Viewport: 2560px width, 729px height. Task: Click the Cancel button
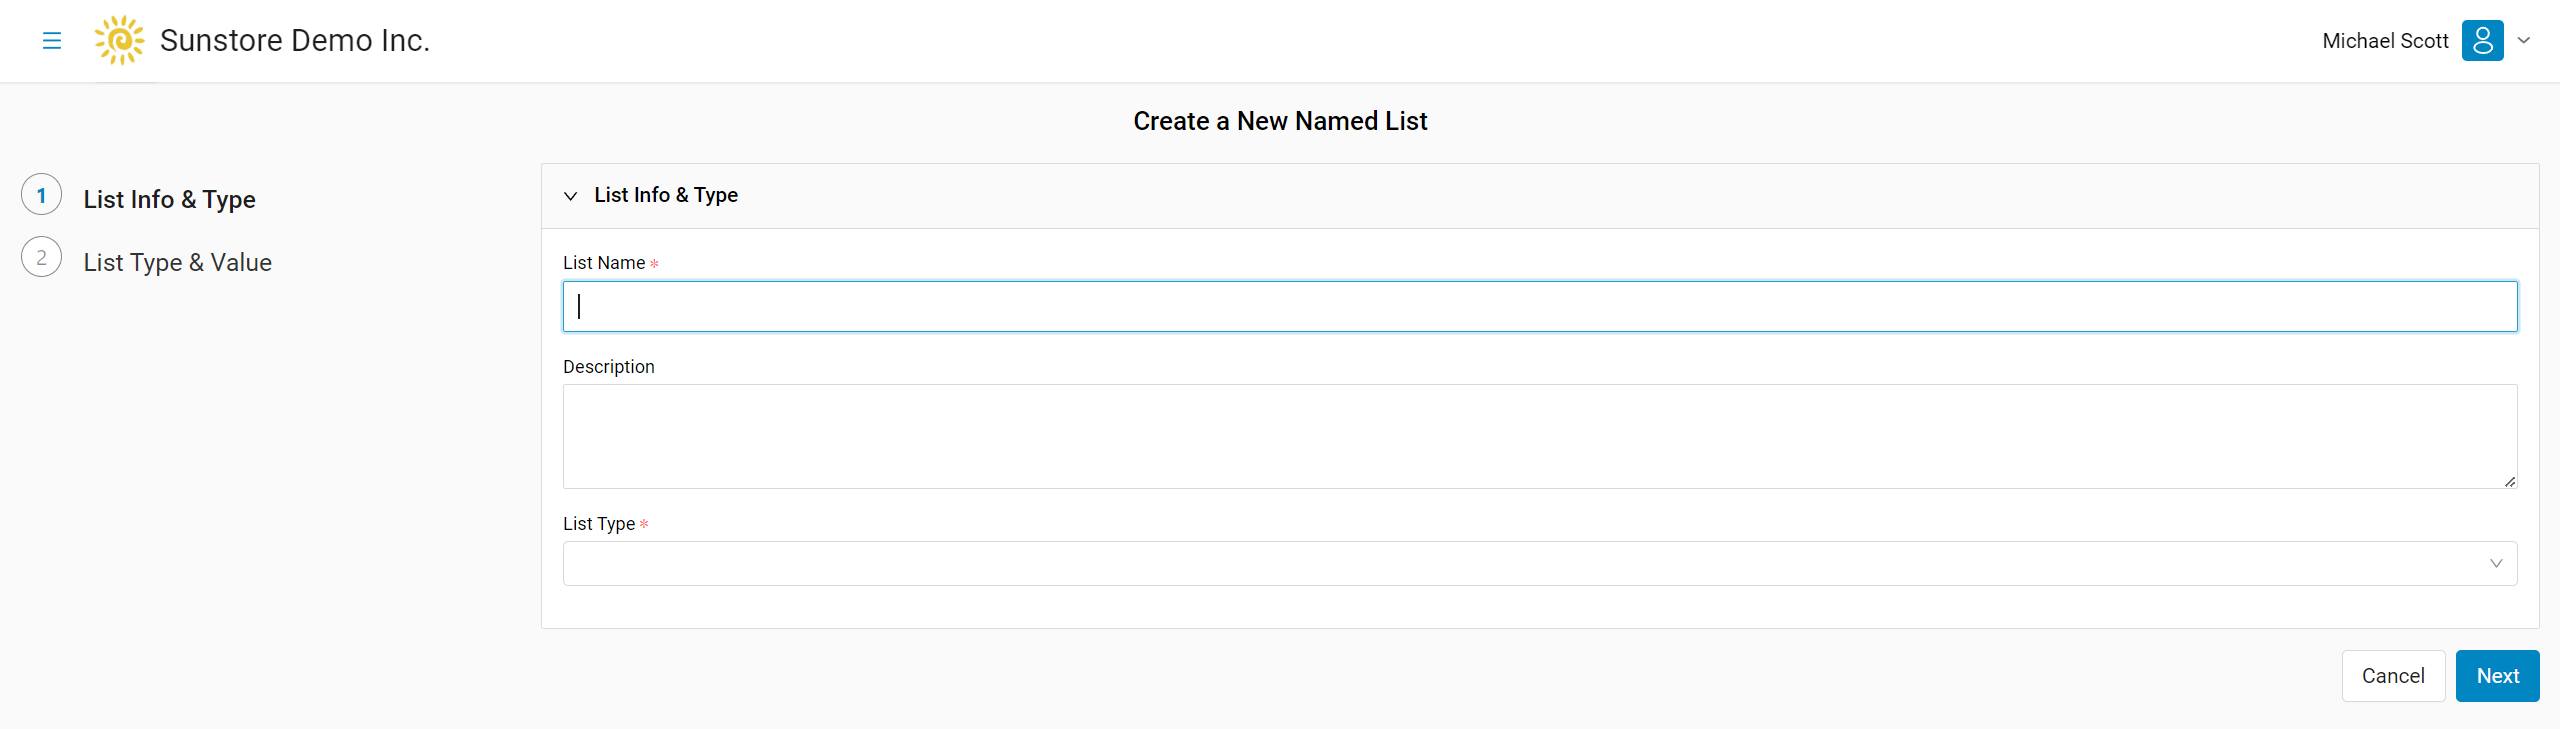click(x=2393, y=676)
